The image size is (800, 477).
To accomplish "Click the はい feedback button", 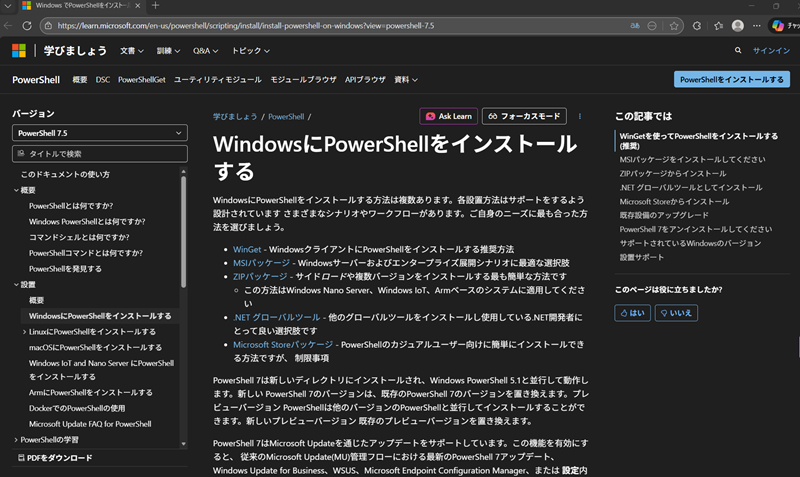I will coord(632,313).
